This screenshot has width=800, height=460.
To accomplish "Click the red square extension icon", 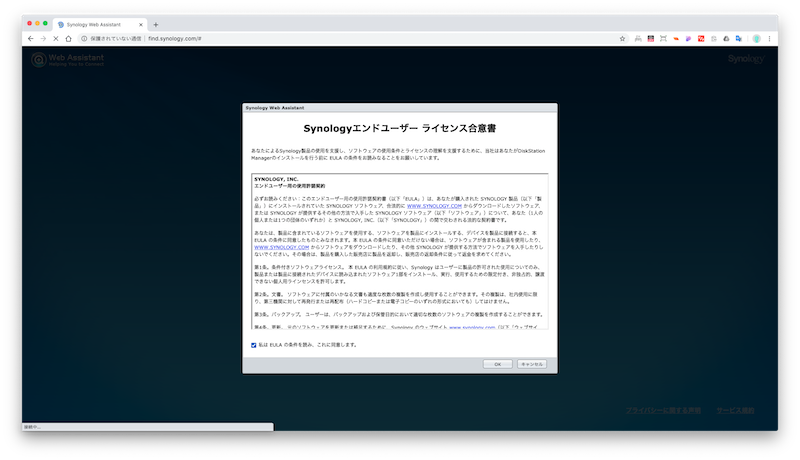I will coord(701,39).
